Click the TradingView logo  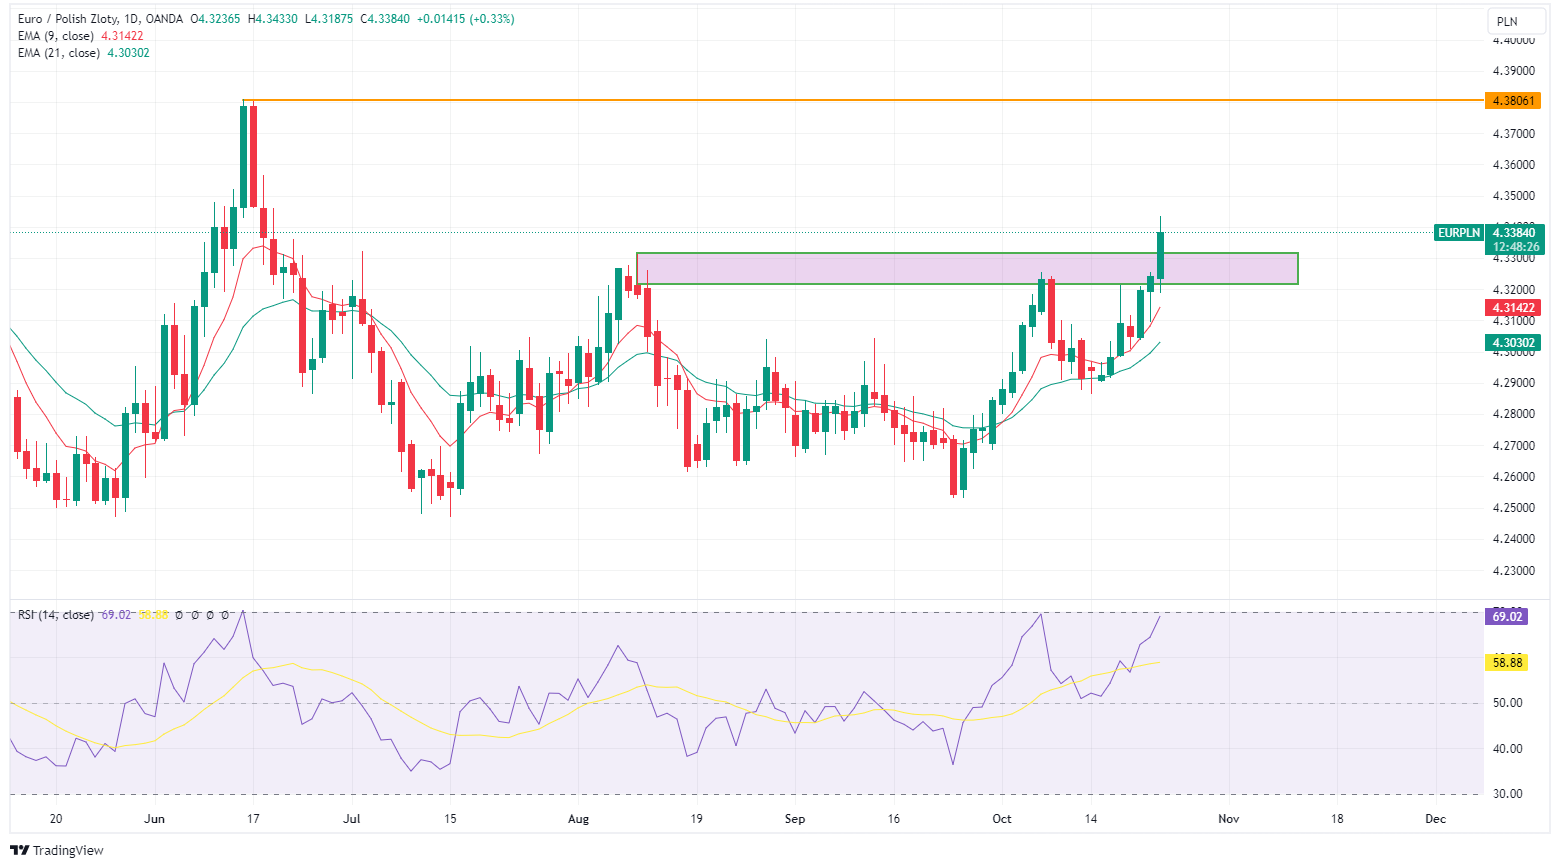[x=57, y=850]
